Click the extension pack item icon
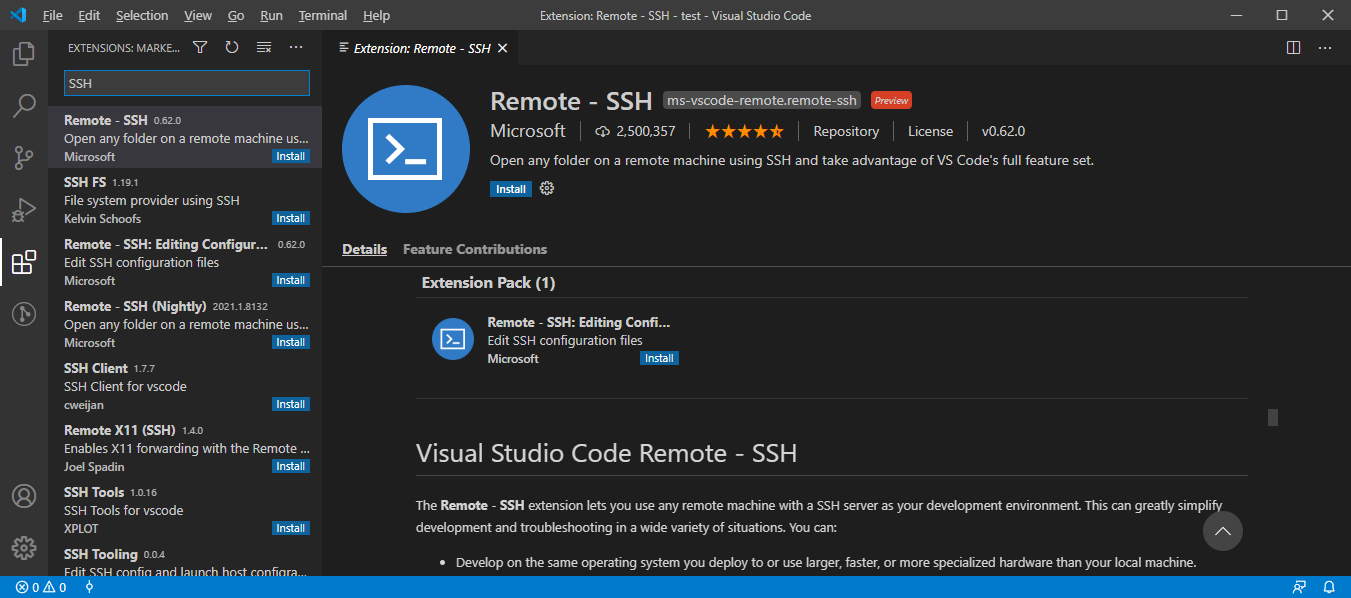Screen dimensions: 1351x598 [453, 339]
